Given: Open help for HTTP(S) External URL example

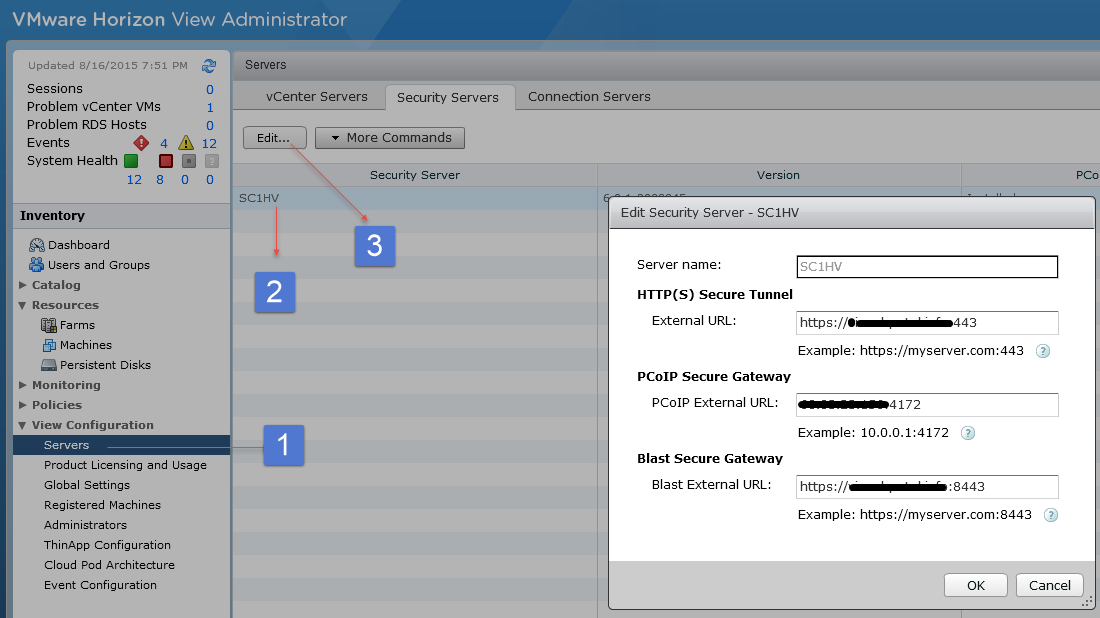Looking at the screenshot, I should click(1043, 351).
